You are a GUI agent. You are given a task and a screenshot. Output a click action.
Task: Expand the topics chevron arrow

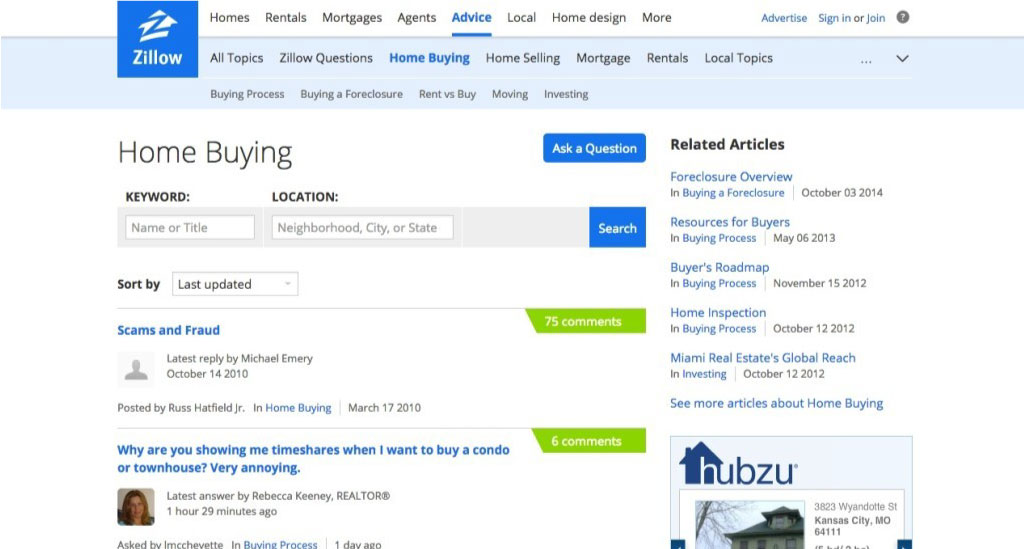(902, 59)
